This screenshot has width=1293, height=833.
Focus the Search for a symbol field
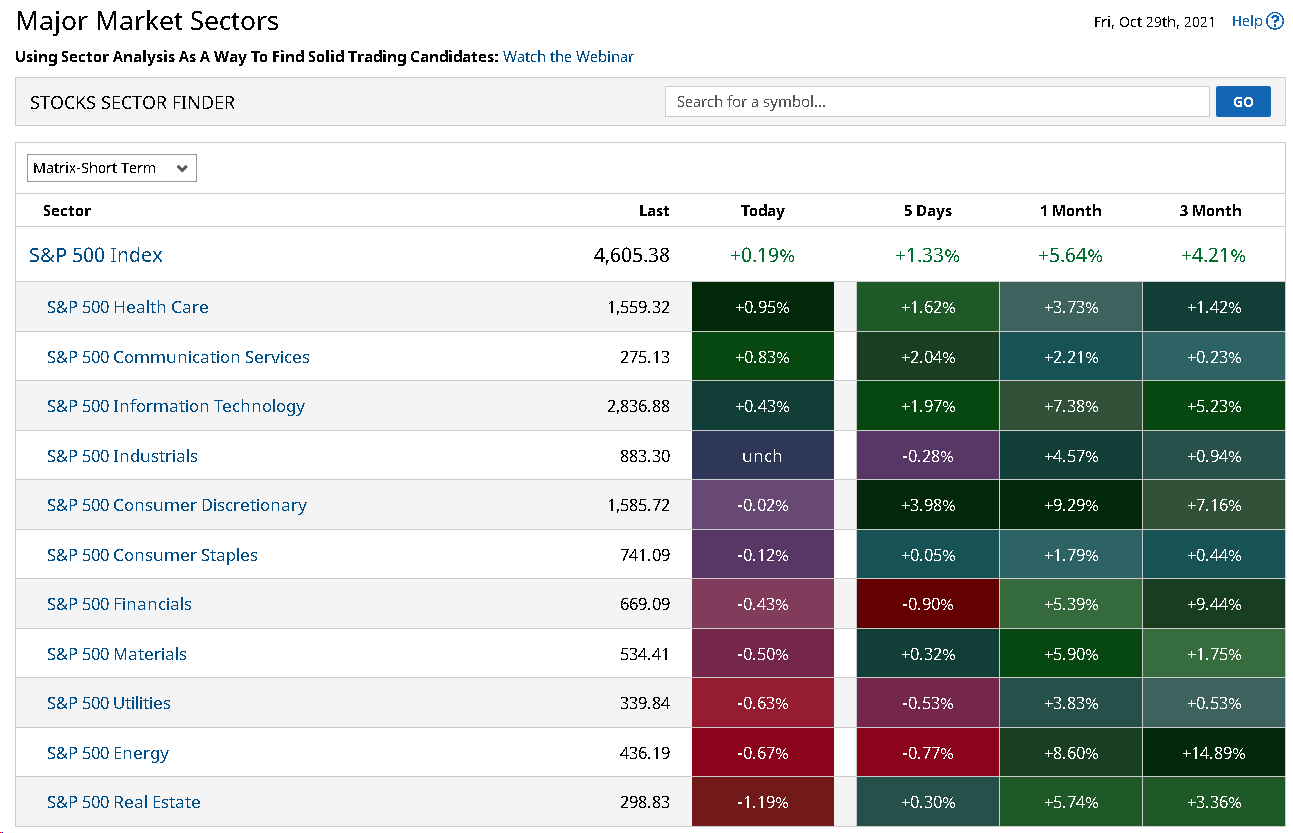(937, 102)
